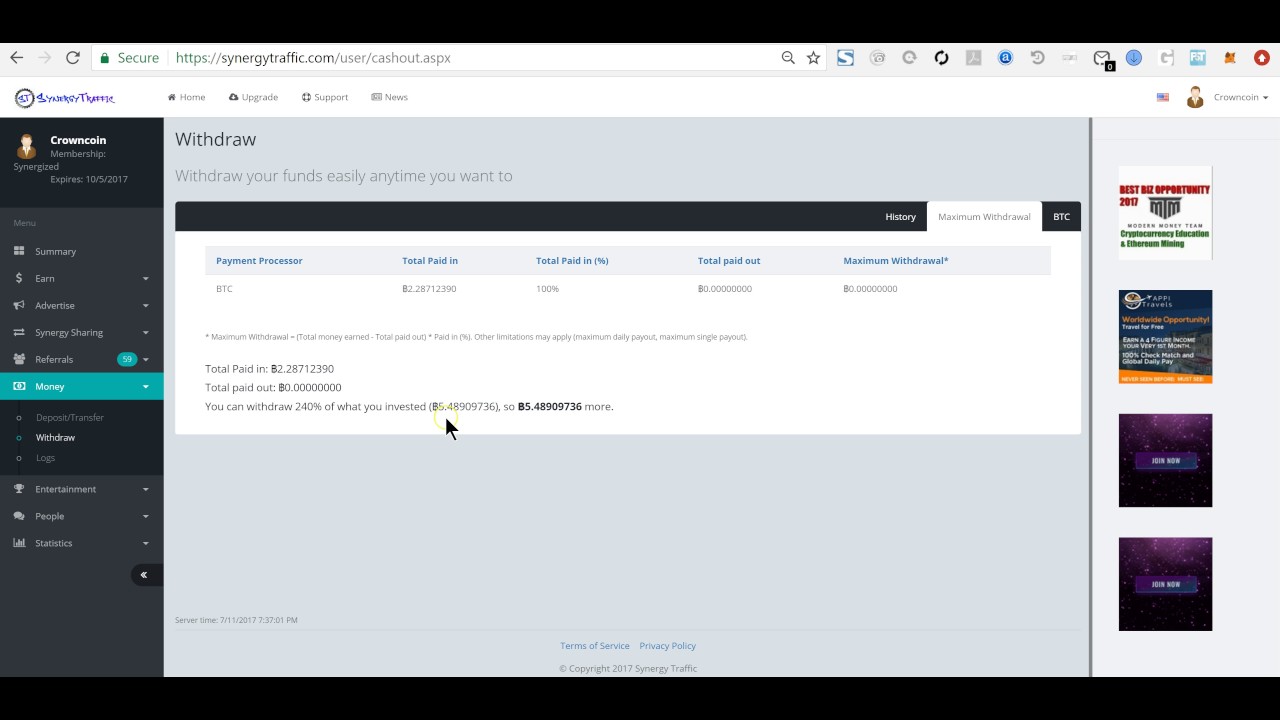Click the US flag language icon

pyautogui.click(x=1163, y=97)
